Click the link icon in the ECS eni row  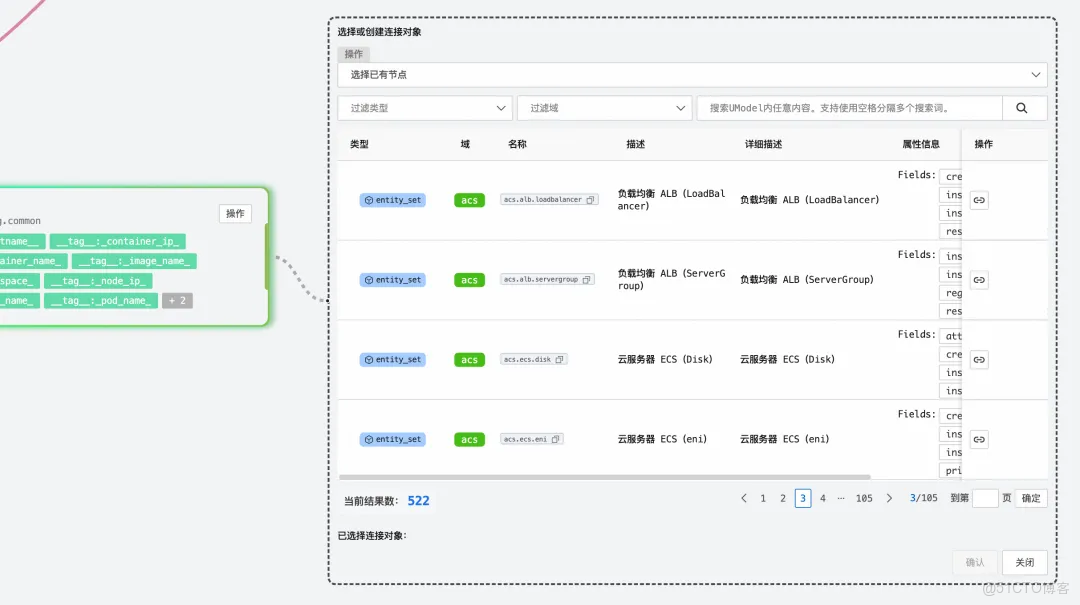tap(978, 438)
